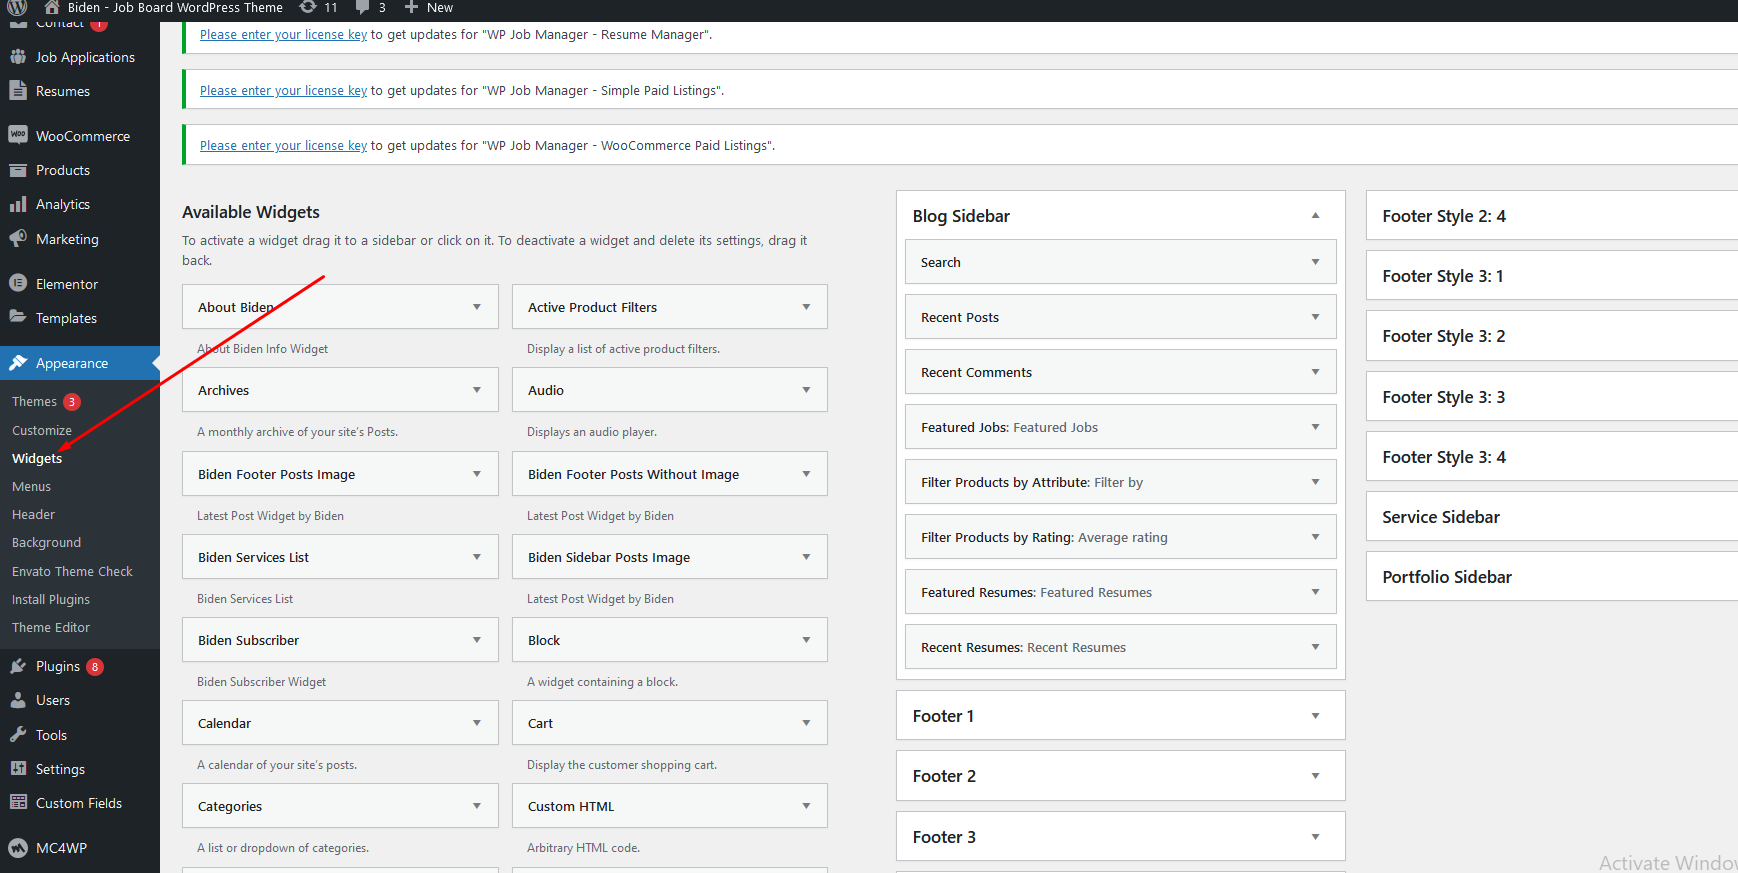Open Footer Style 2: 4 widget area
The width and height of the screenshot is (1738, 873).
point(1552,216)
